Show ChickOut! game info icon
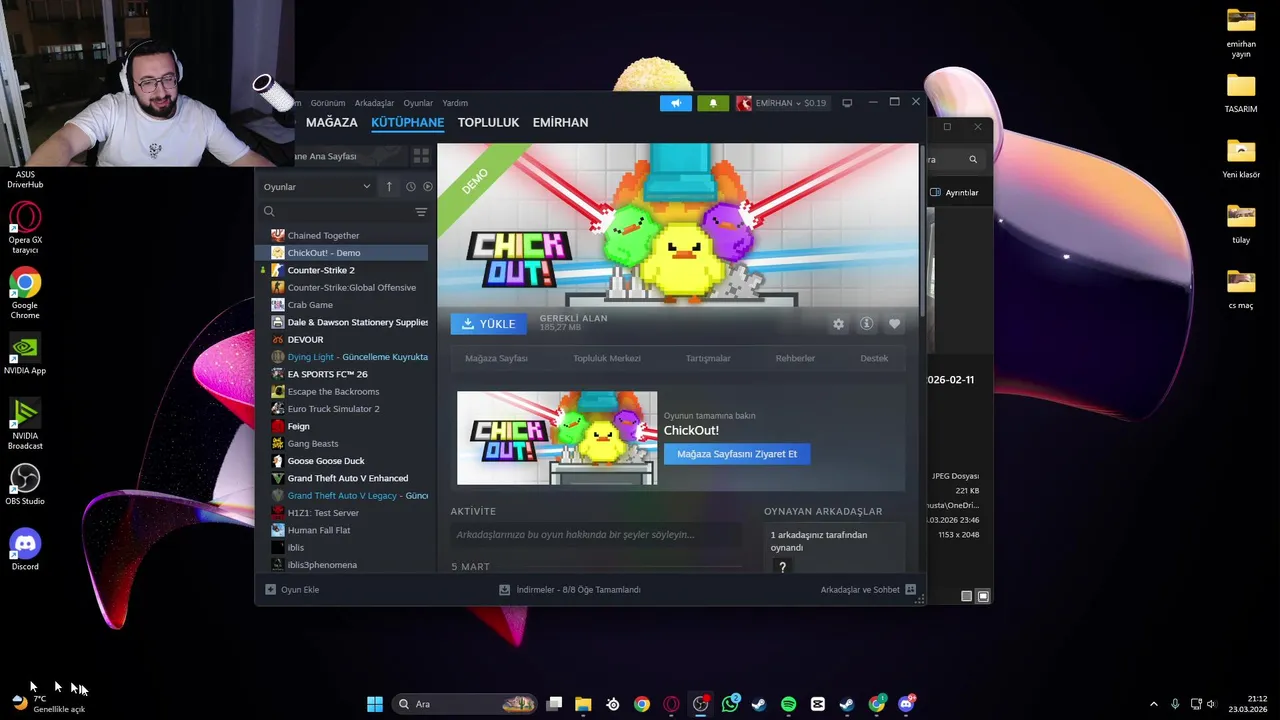Image resolution: width=1280 pixels, height=720 pixels. tap(867, 324)
